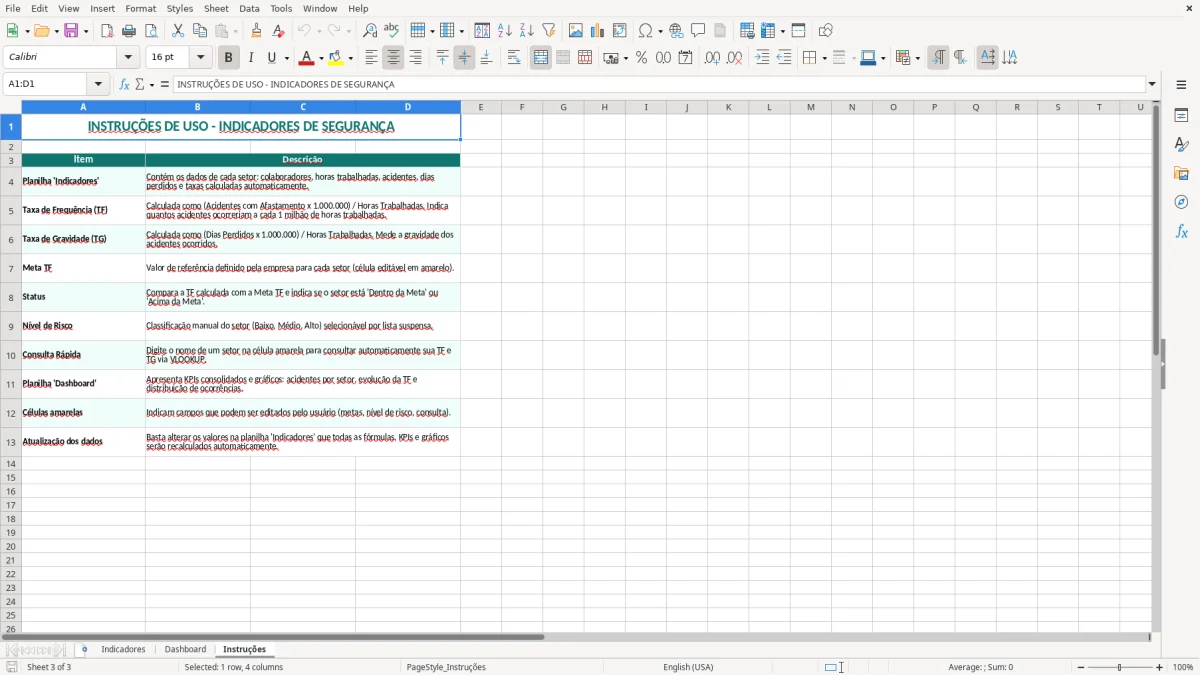This screenshot has height=675, width=1200.
Task: Add Decimal Place icon
Action: pos(712,58)
